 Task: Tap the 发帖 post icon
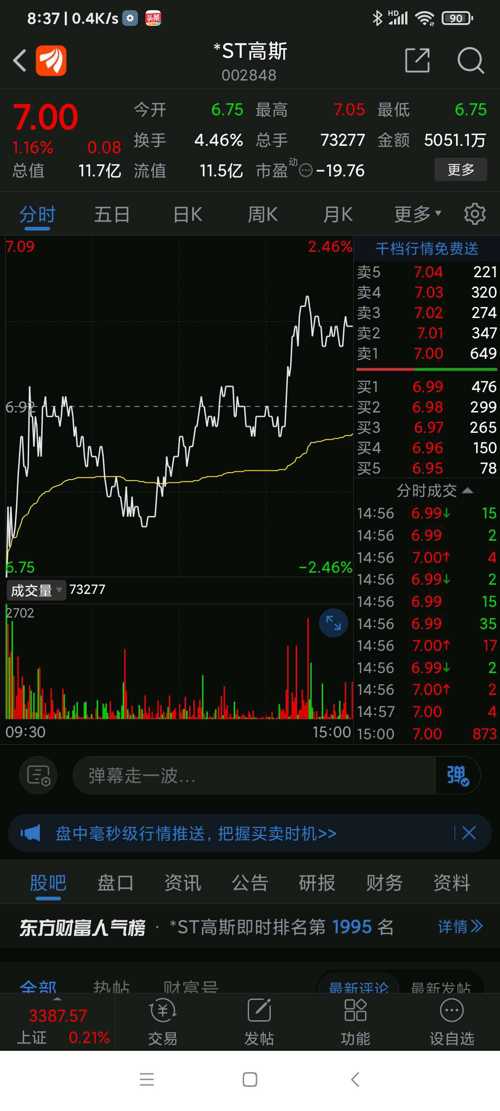pyautogui.click(x=259, y=1023)
